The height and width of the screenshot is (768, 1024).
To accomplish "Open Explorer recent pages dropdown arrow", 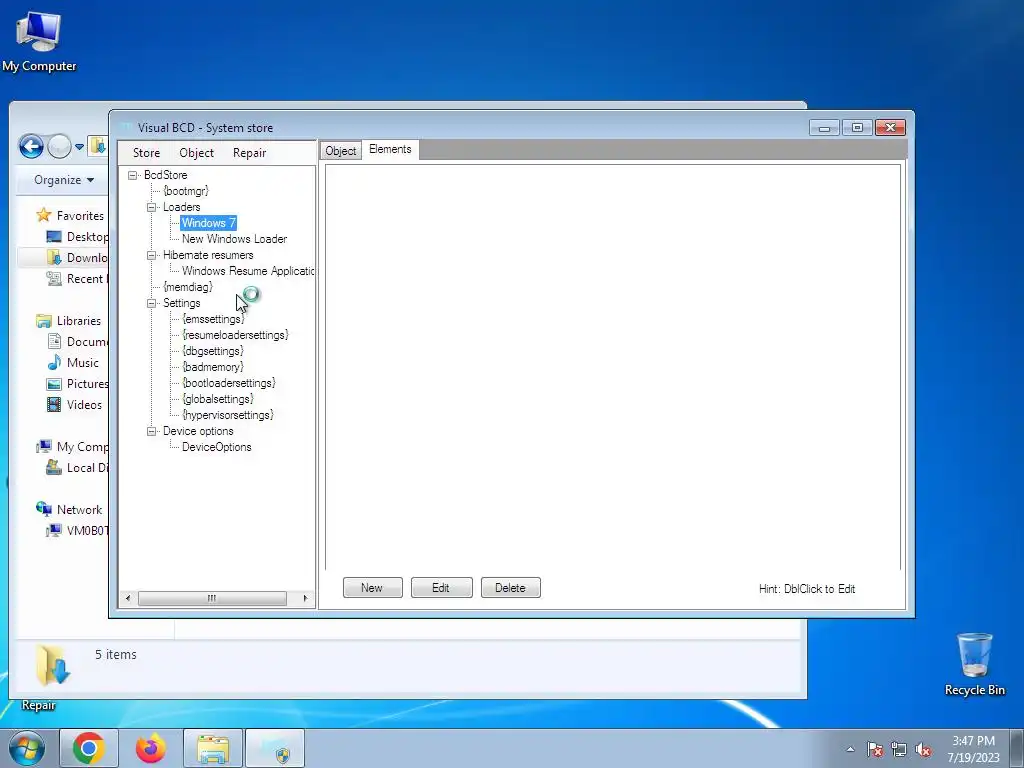I will pos(79,147).
